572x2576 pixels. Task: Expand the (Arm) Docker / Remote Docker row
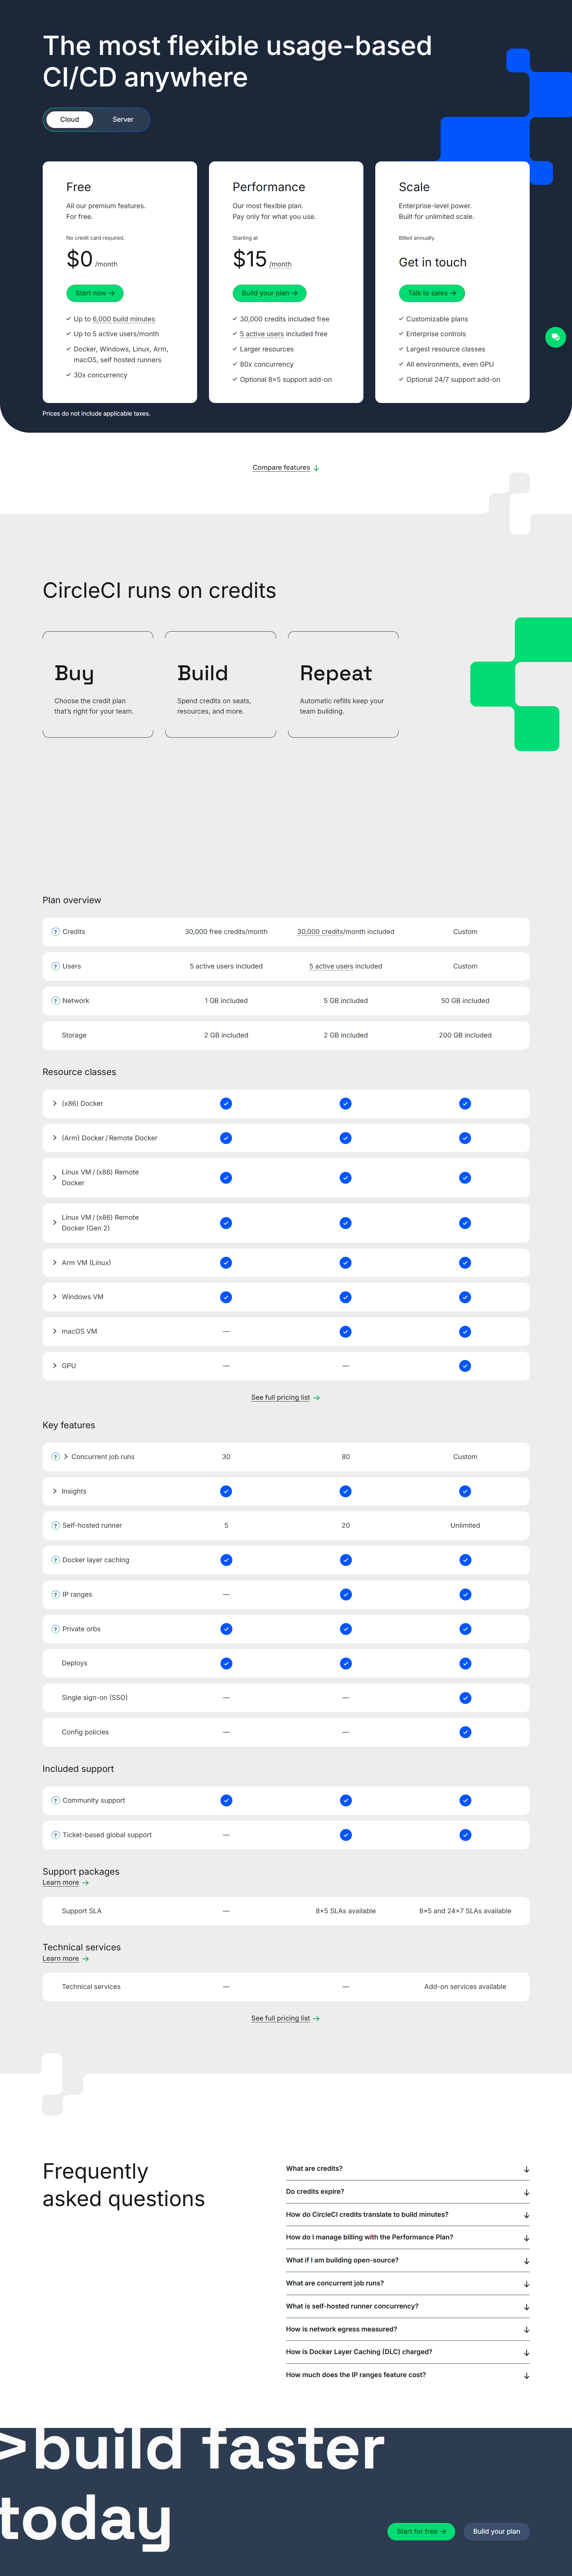tap(55, 1138)
